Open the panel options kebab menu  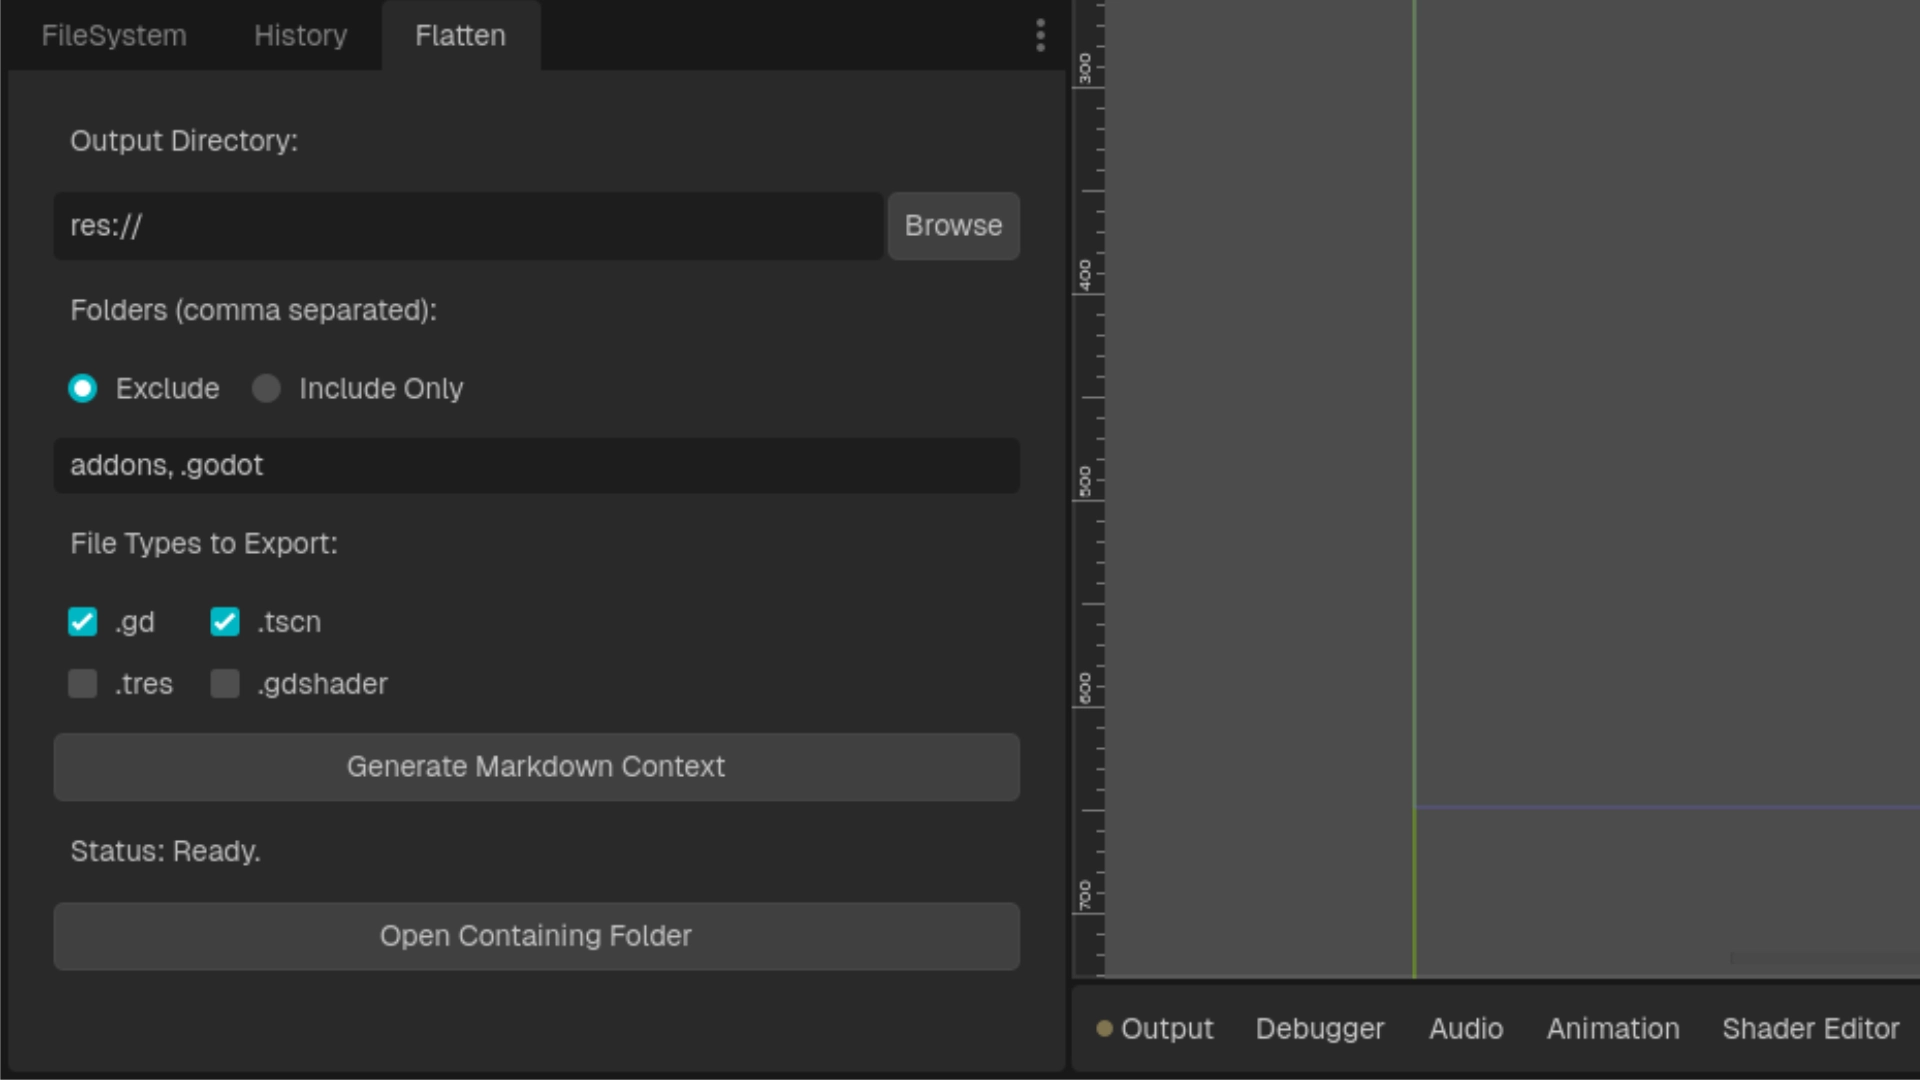click(x=1039, y=35)
